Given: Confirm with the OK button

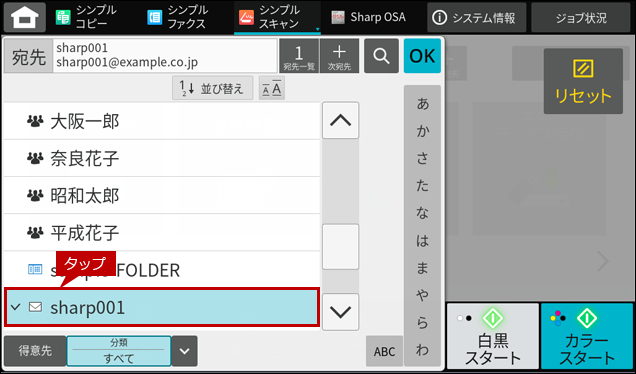Looking at the screenshot, I should tap(422, 56).
